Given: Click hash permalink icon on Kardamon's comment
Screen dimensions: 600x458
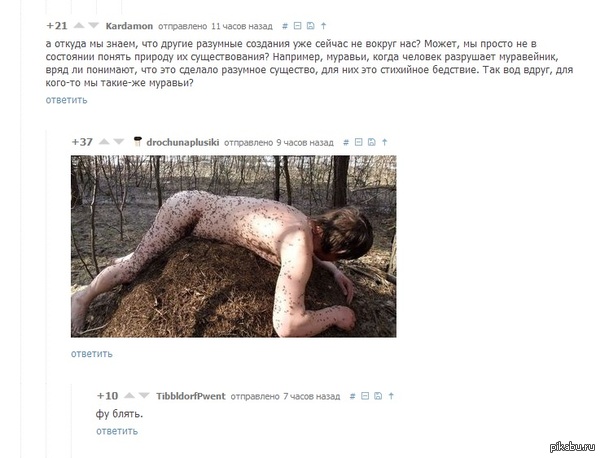Looking at the screenshot, I should click(285, 26).
